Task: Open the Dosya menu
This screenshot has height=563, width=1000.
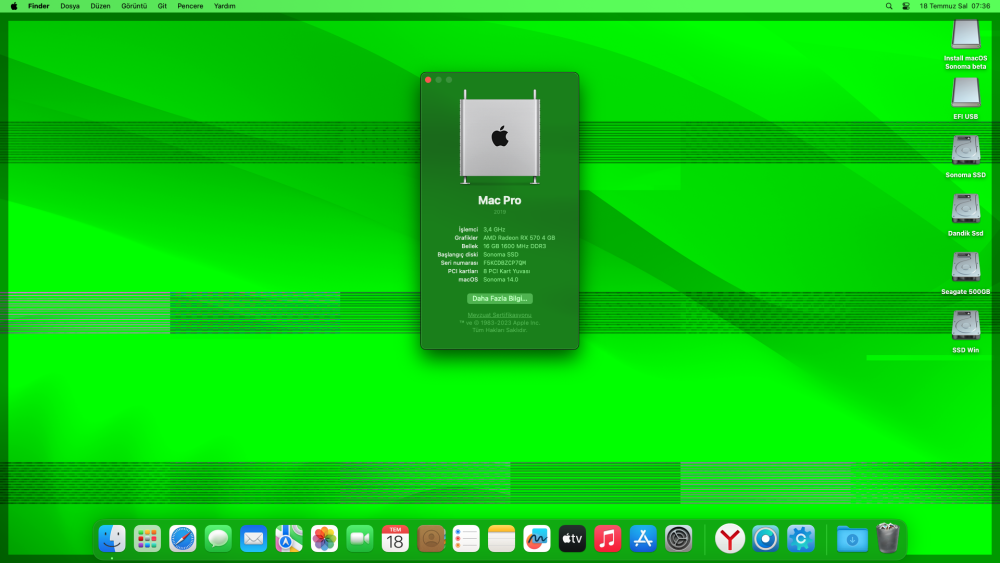Action: coord(70,6)
